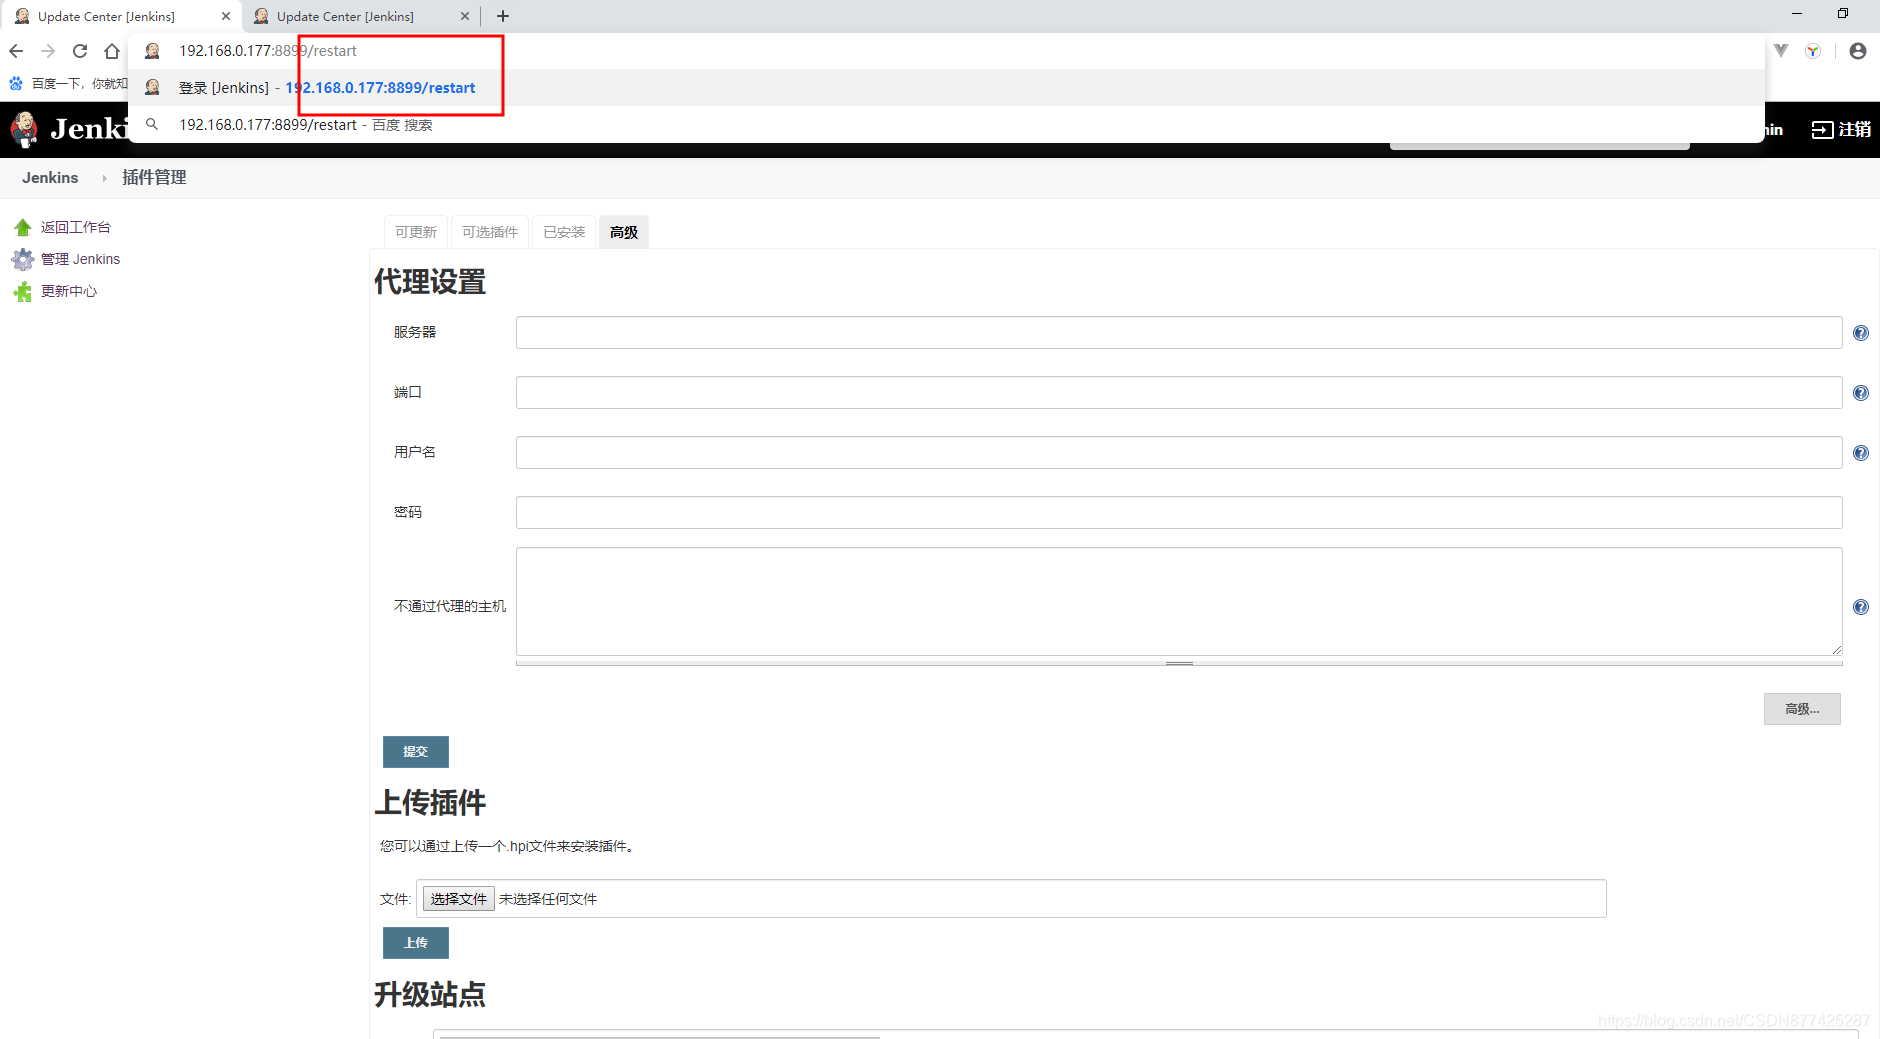
Task: Select the 高级 tab
Action: pyautogui.click(x=624, y=232)
